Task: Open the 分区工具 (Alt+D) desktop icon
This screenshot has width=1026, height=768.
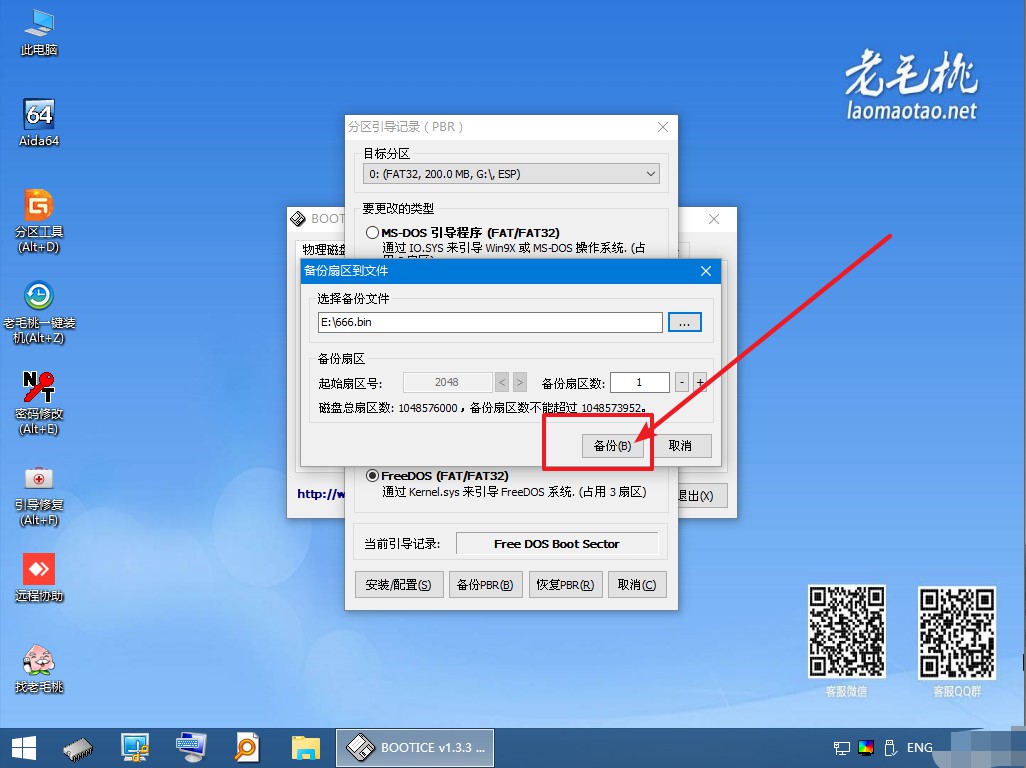Action: pos(39,220)
